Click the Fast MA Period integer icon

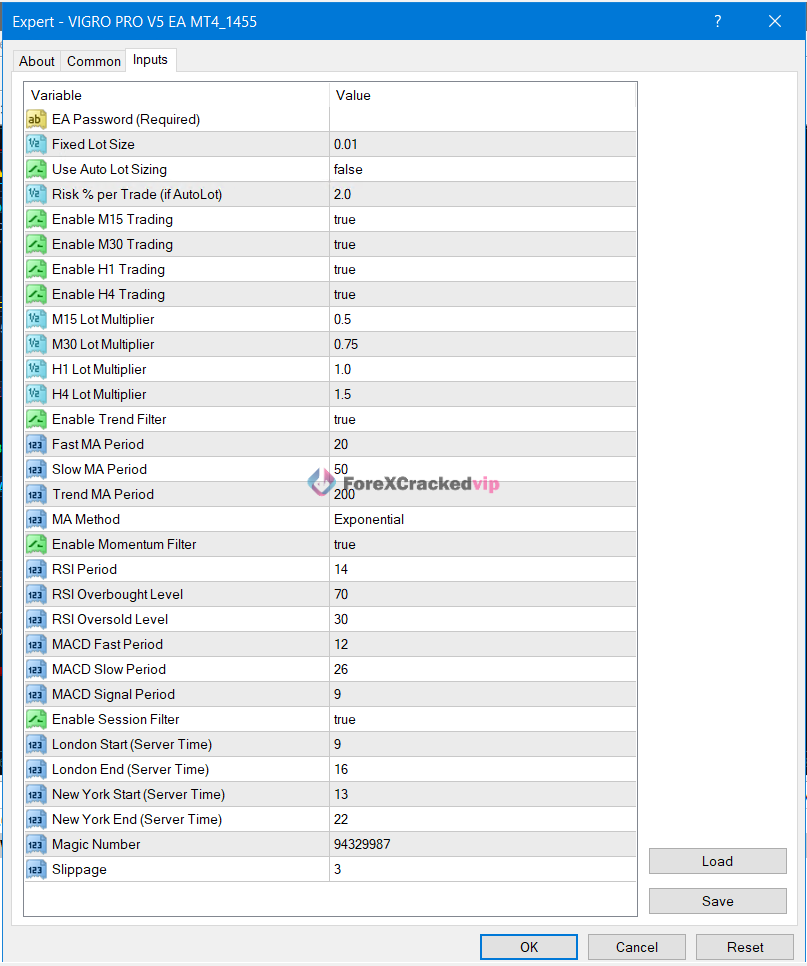click(x=36, y=445)
